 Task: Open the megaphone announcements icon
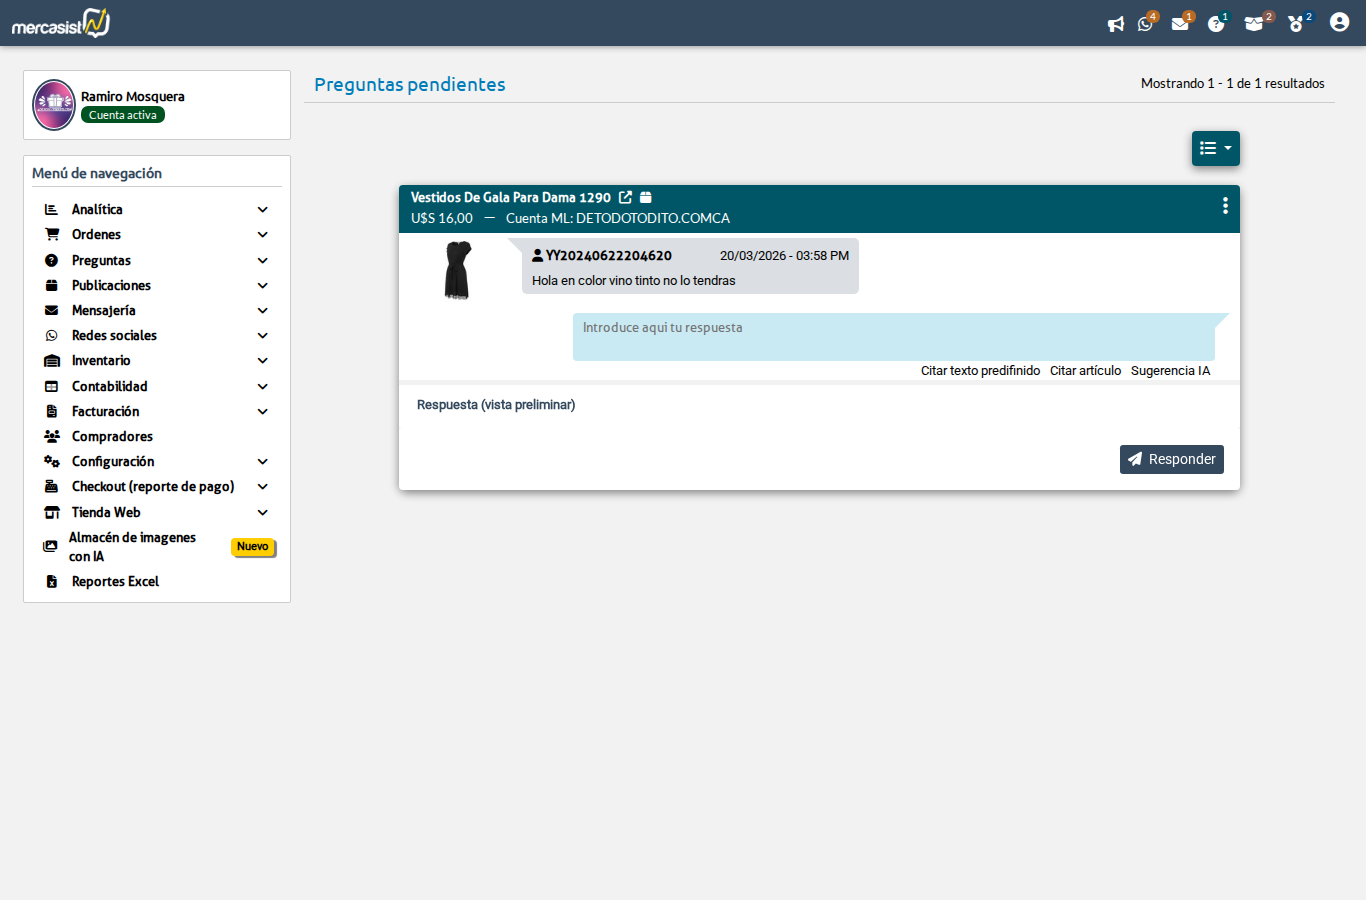(1115, 24)
